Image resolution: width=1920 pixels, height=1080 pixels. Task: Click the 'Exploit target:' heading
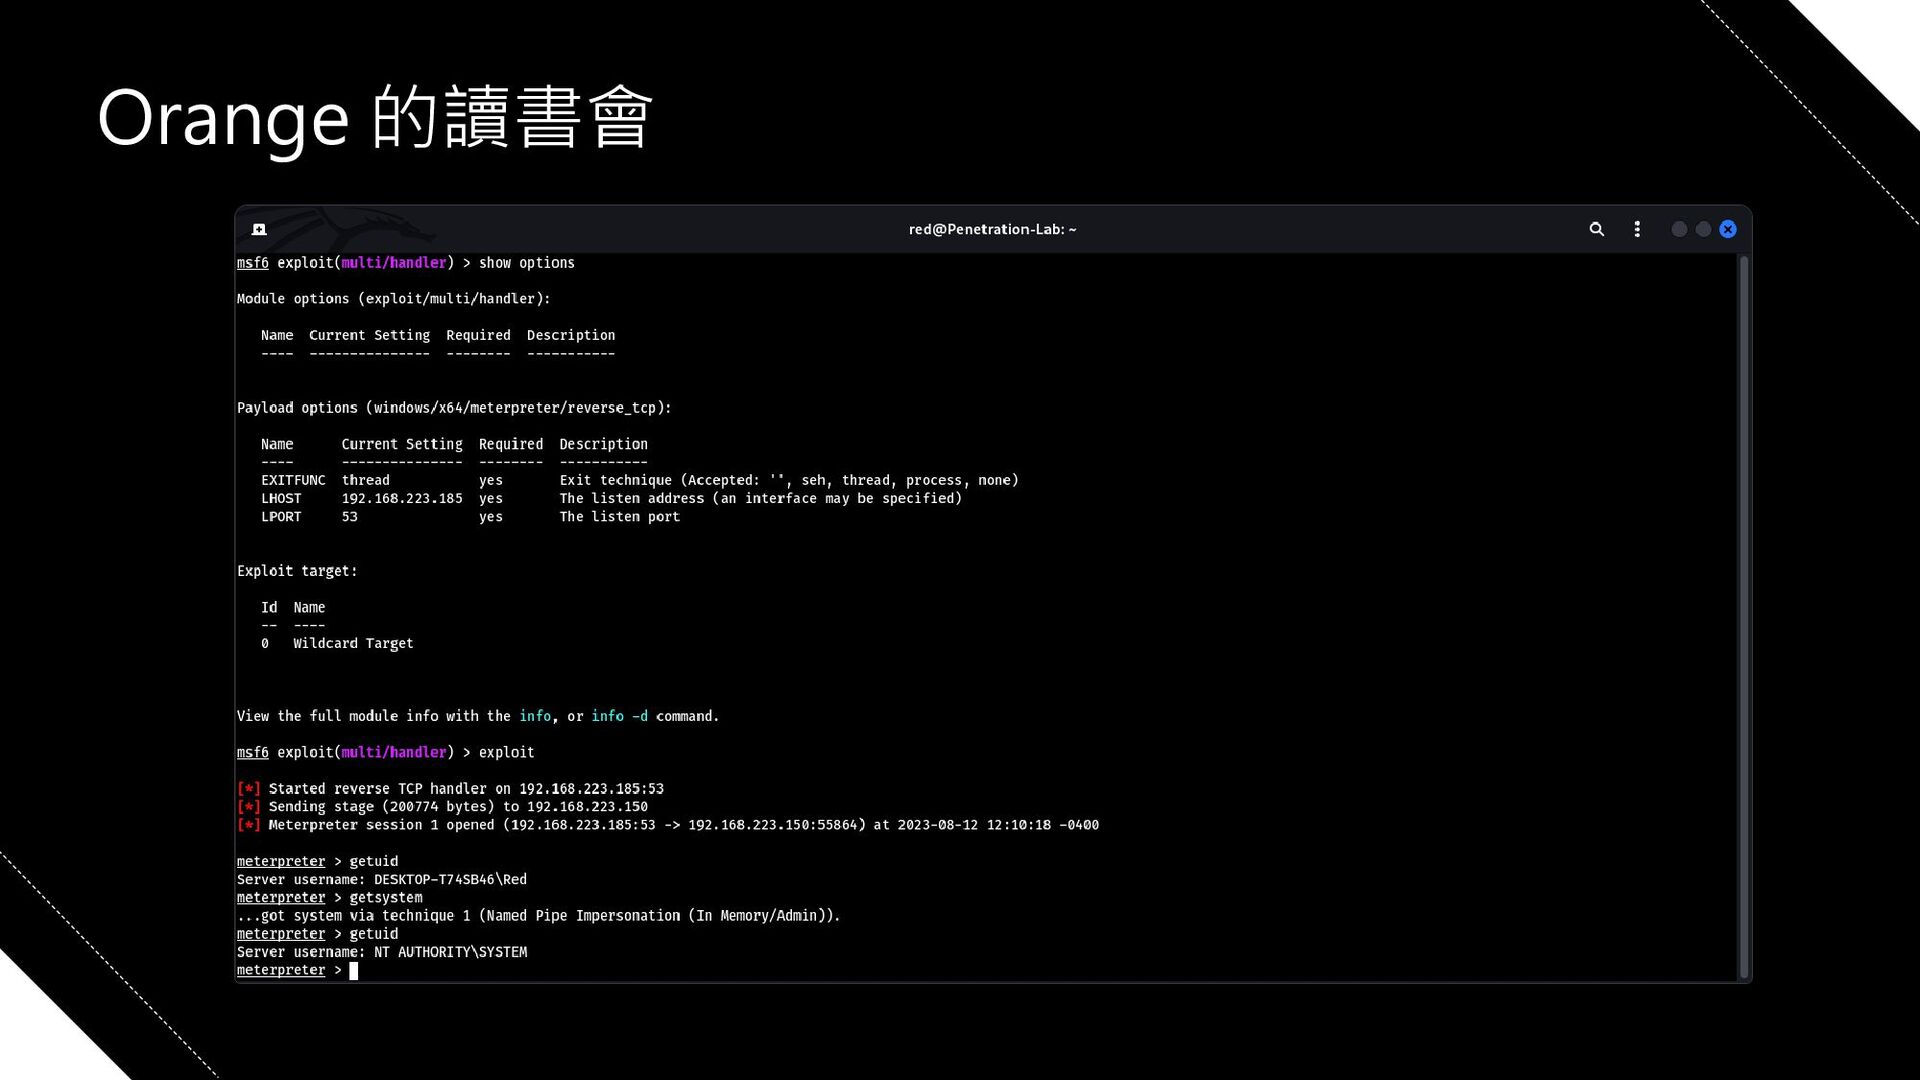click(296, 571)
